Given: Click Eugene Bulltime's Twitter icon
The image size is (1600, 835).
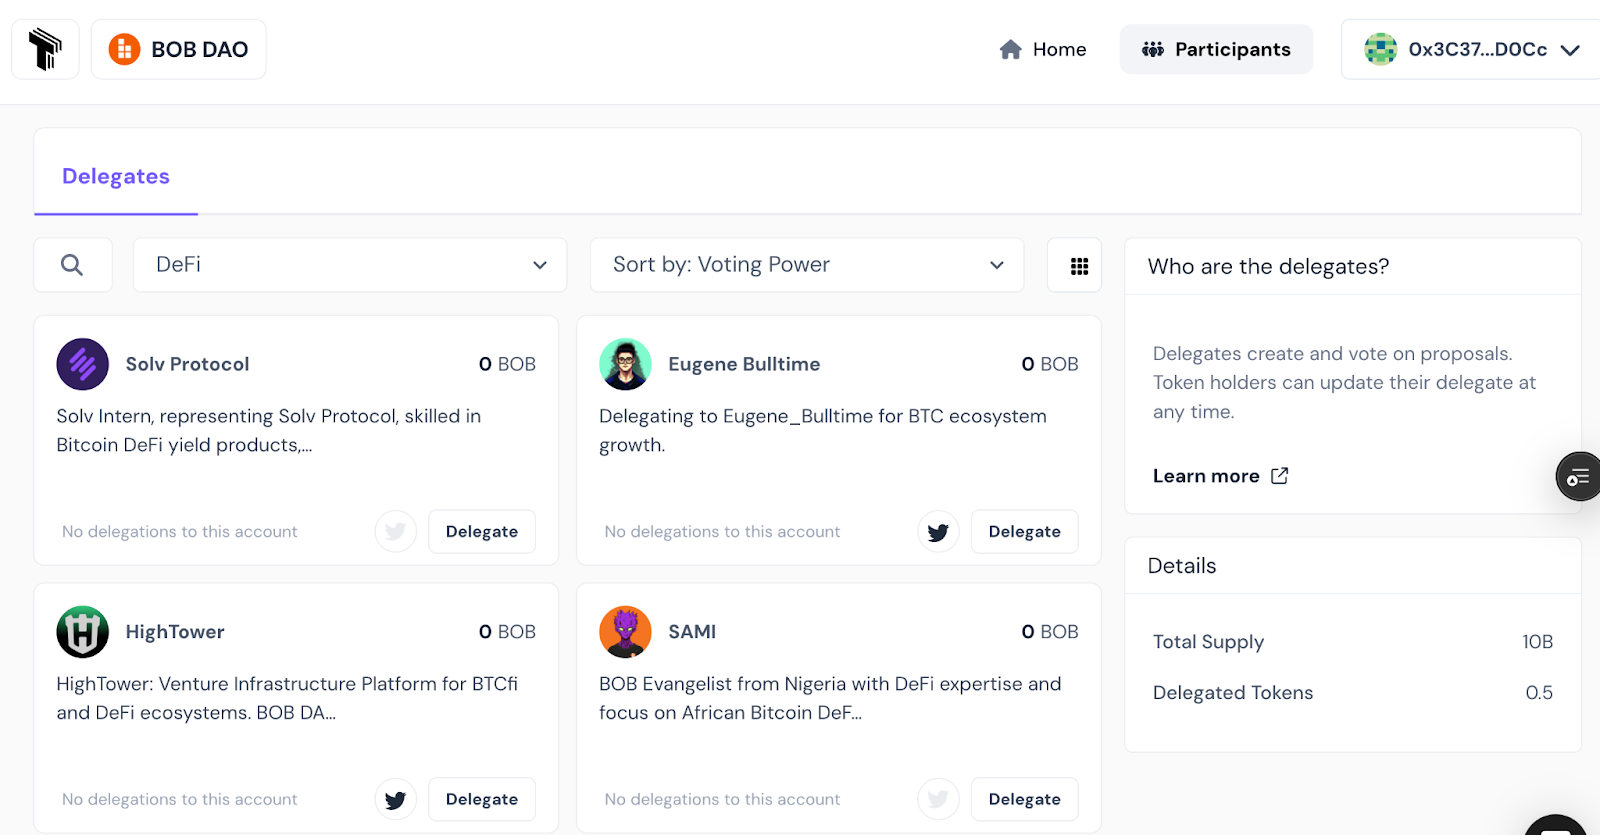Looking at the screenshot, I should [x=938, y=532].
